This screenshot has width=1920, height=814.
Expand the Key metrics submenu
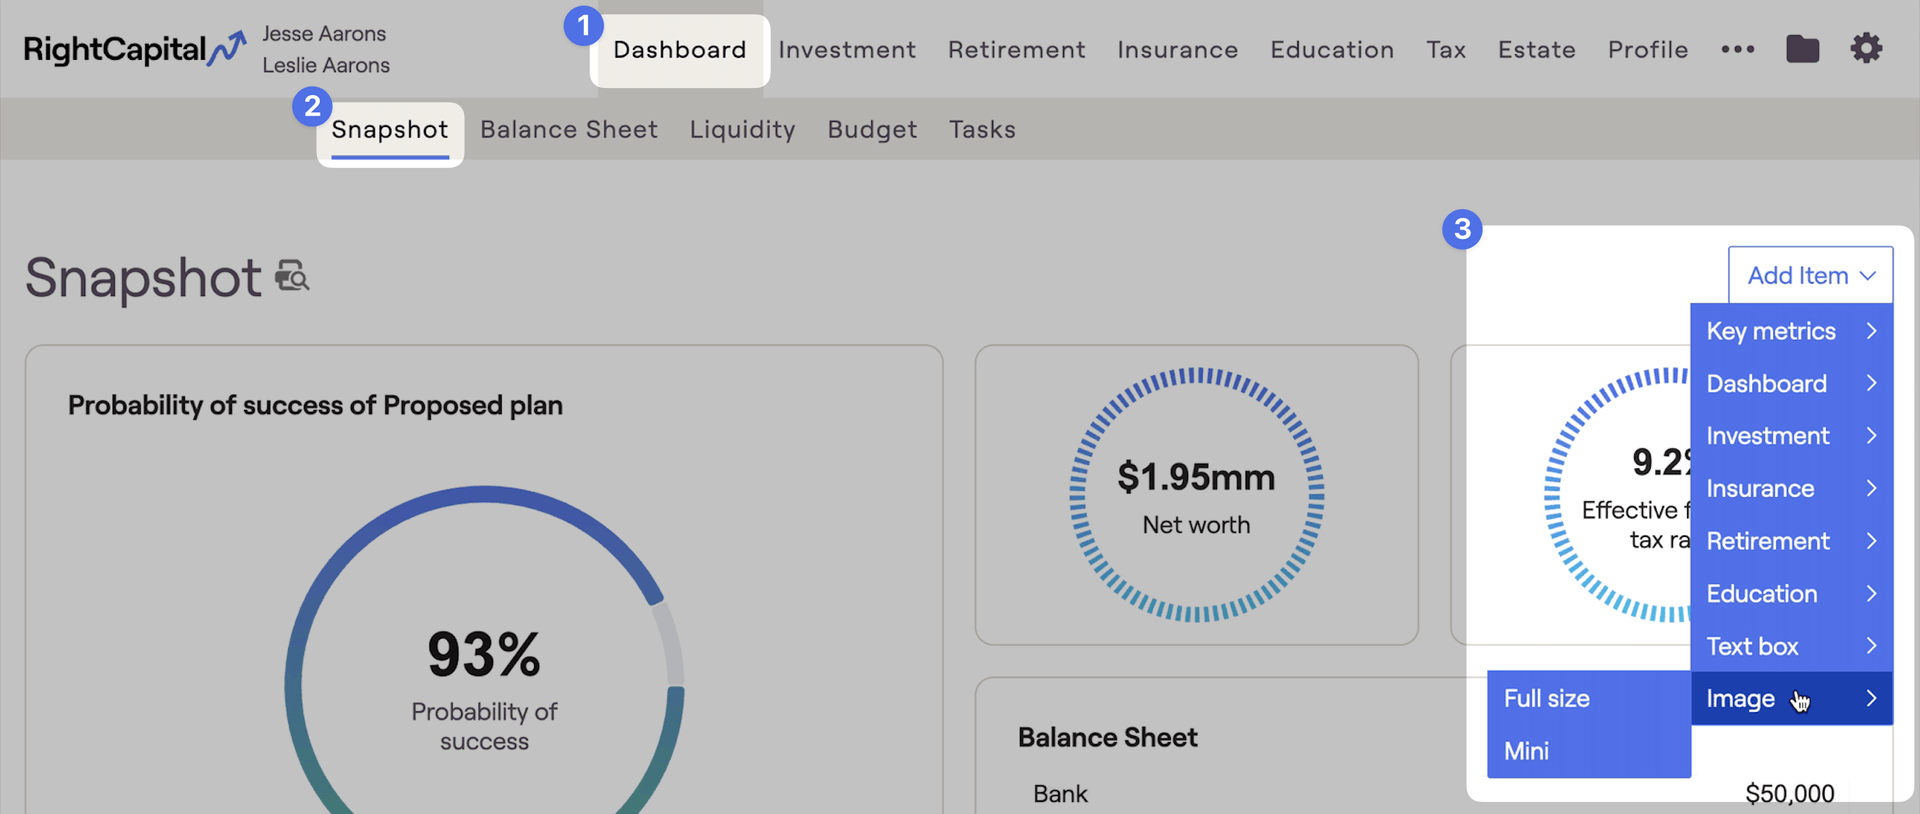tap(1791, 331)
